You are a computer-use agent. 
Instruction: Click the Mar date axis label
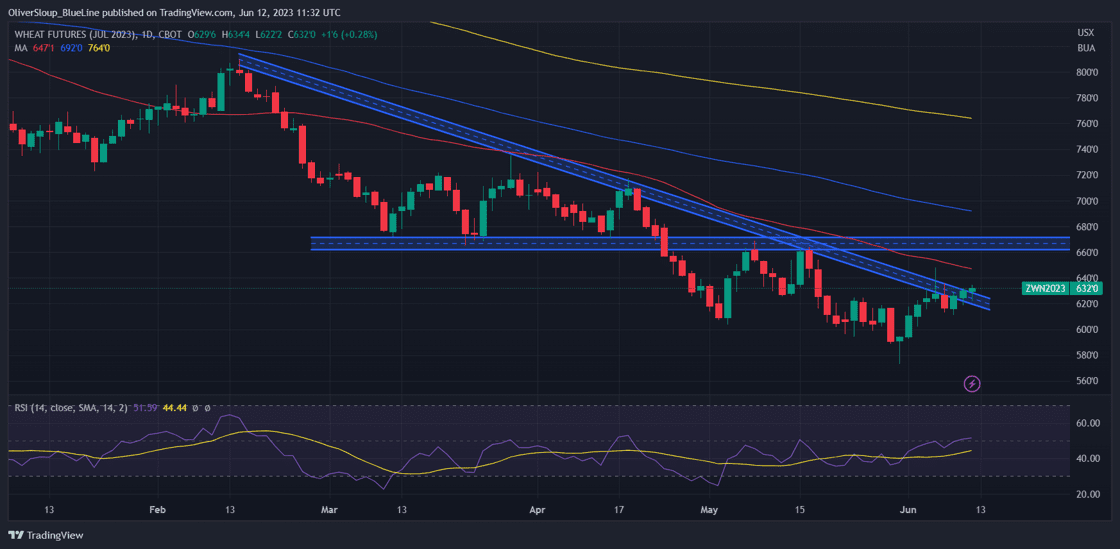click(328, 510)
